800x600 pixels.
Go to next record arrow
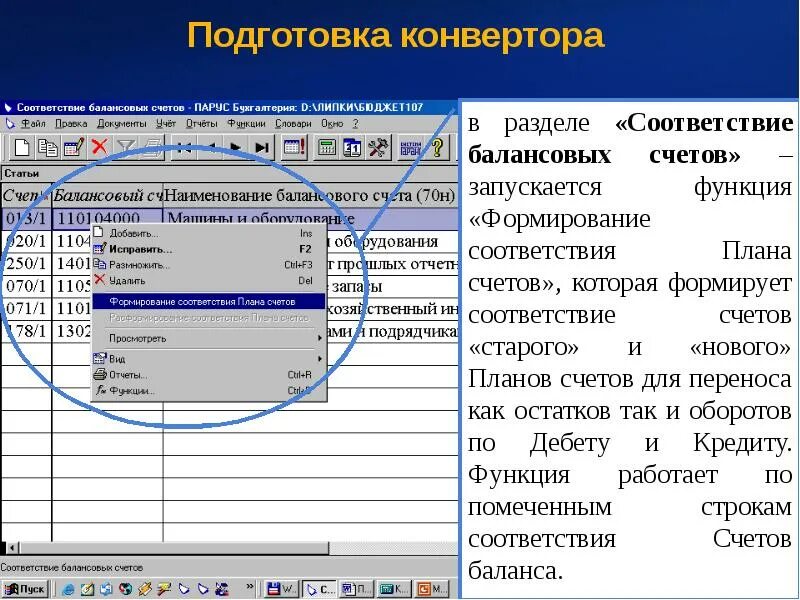tap(236, 148)
